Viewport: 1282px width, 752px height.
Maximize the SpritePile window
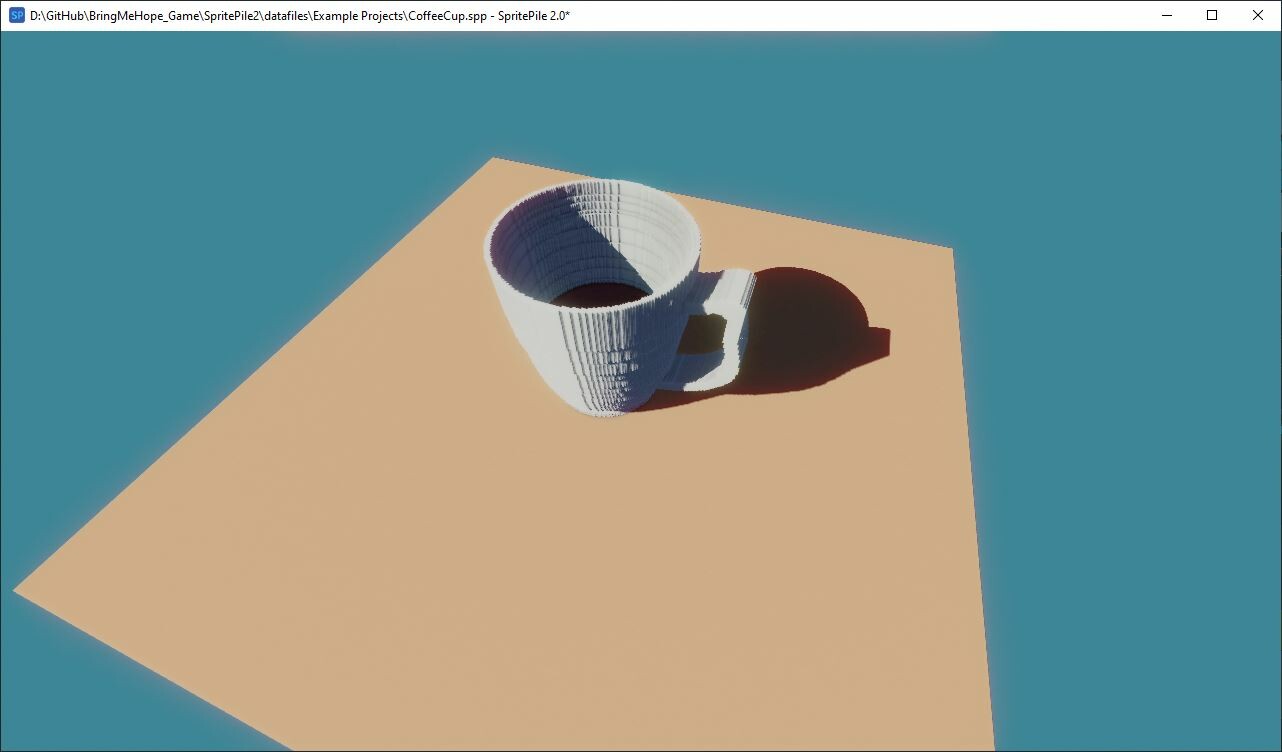coord(1211,15)
